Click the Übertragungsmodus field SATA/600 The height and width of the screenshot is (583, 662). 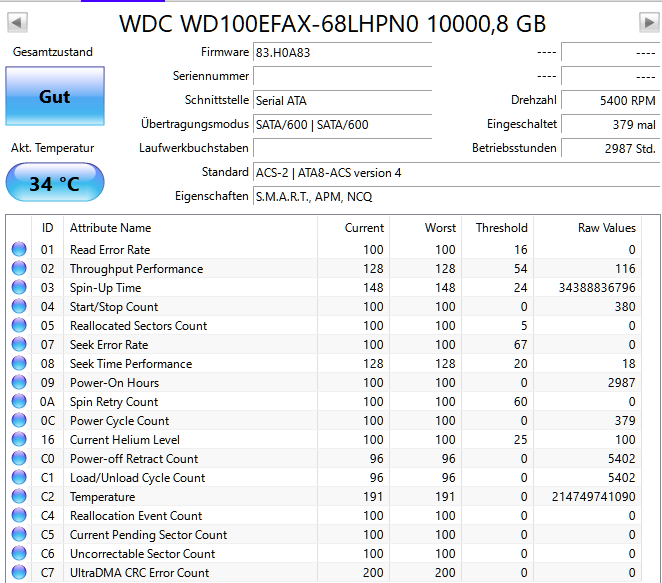coord(342,125)
